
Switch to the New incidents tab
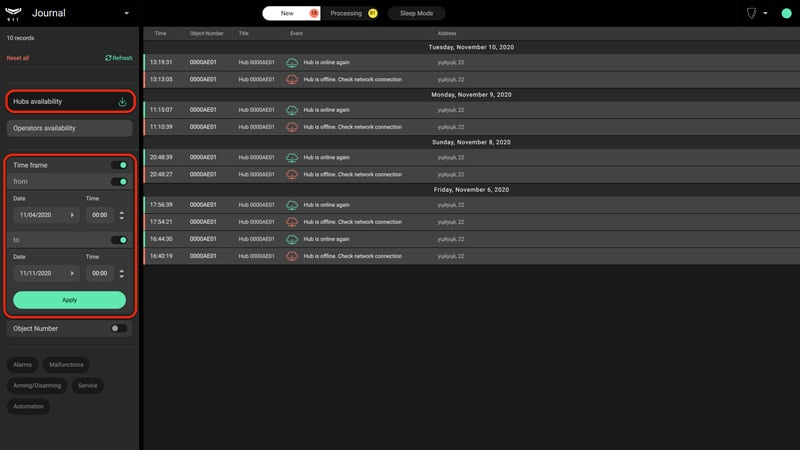(291, 13)
